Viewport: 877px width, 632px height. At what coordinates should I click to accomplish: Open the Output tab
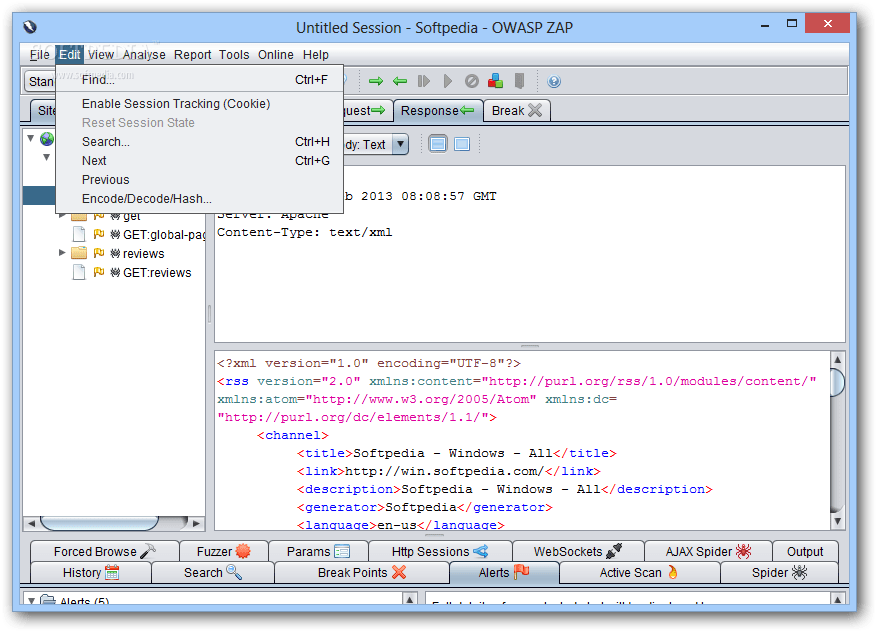point(805,551)
